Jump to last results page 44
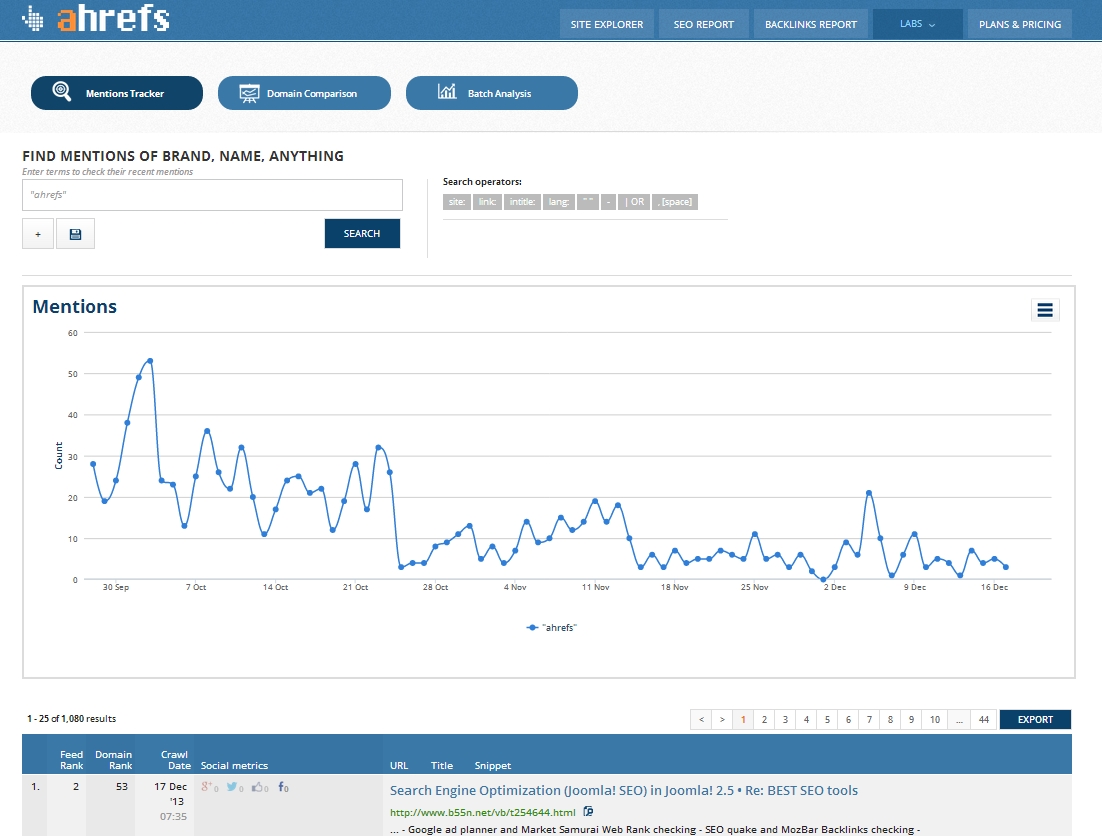The width and height of the screenshot is (1102, 836). click(984, 719)
